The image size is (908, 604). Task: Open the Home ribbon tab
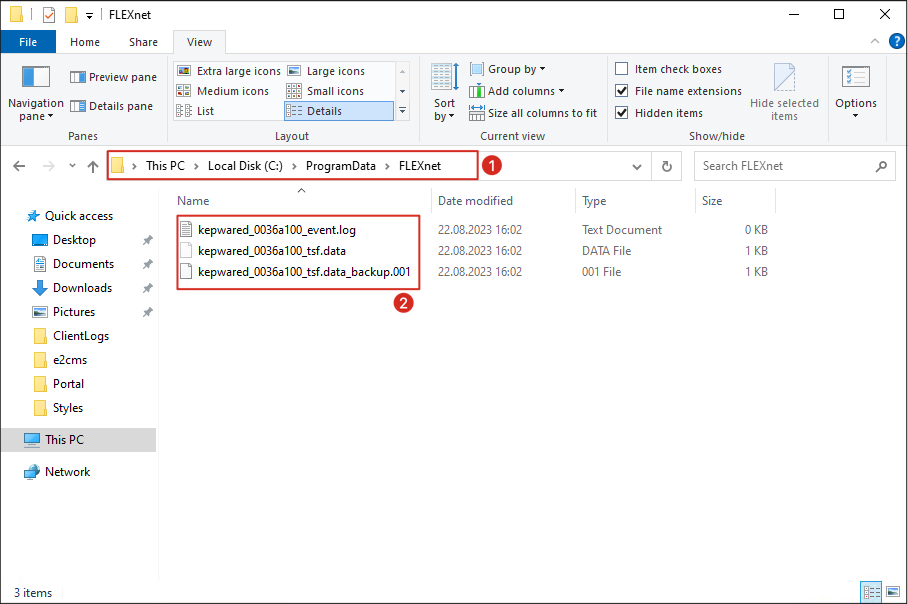pos(85,42)
